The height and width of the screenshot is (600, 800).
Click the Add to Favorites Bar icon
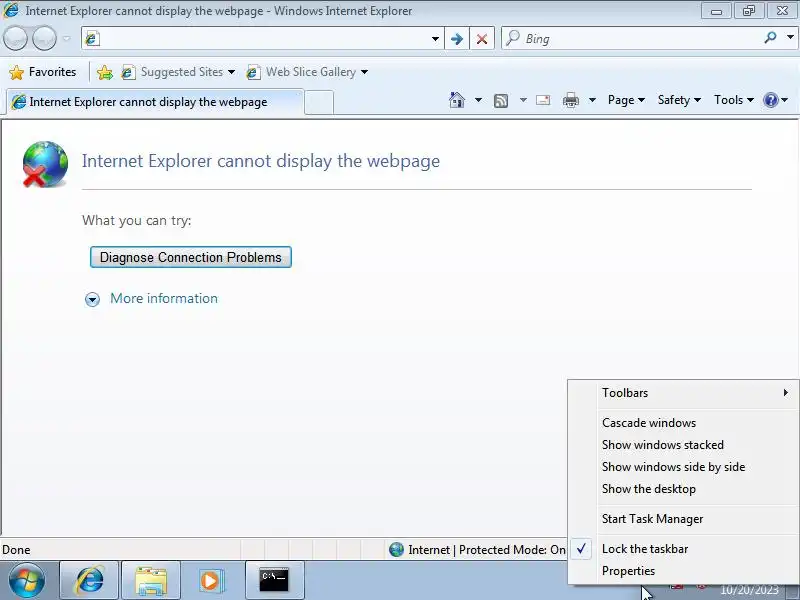coord(105,72)
